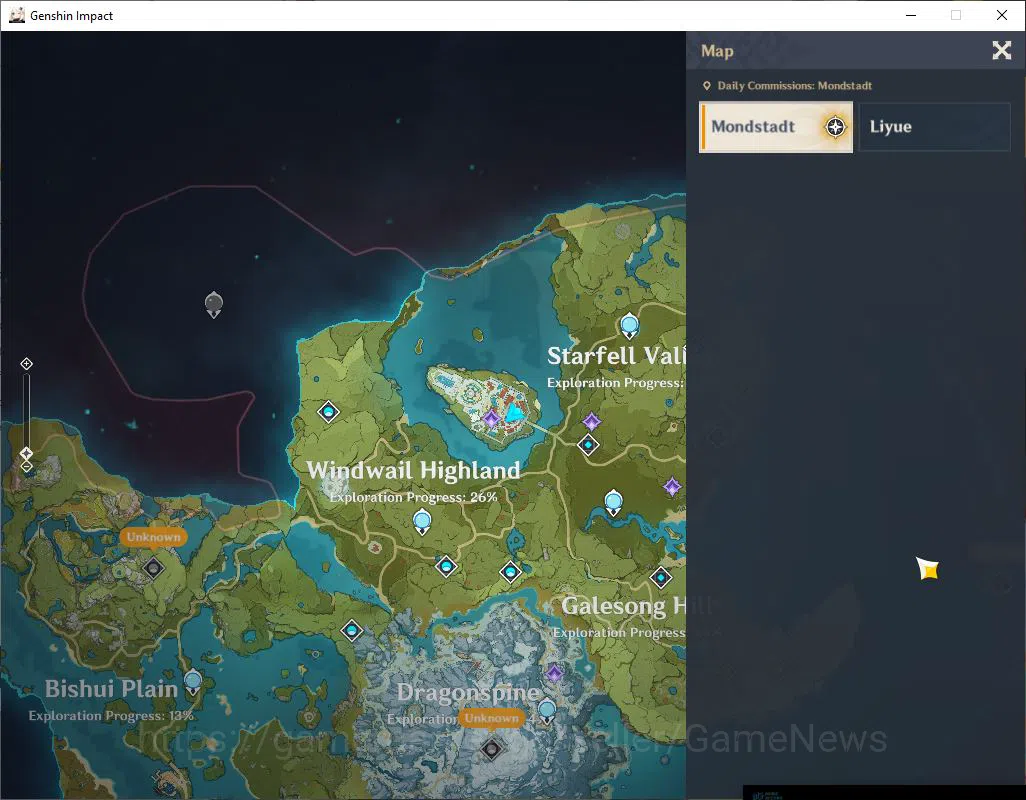Screen dimensions: 1026x800
Task: Select the waypoint left of Galesong Hill label
Action: click(661, 577)
